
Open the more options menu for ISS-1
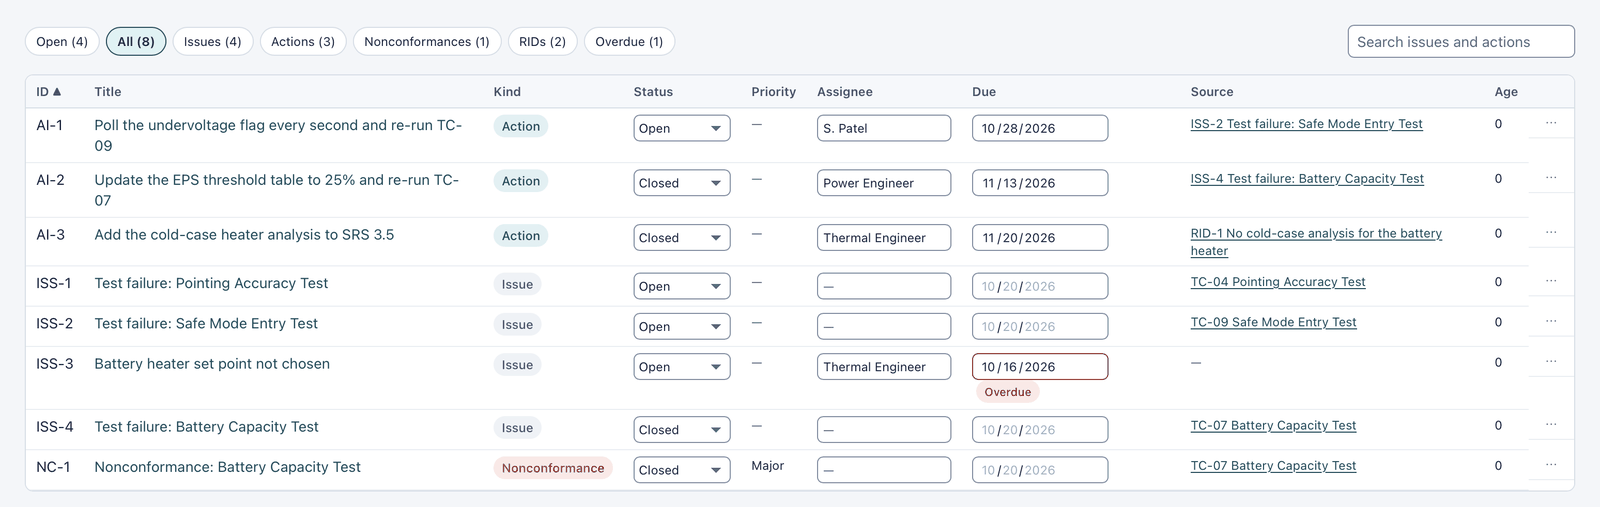click(x=1551, y=281)
